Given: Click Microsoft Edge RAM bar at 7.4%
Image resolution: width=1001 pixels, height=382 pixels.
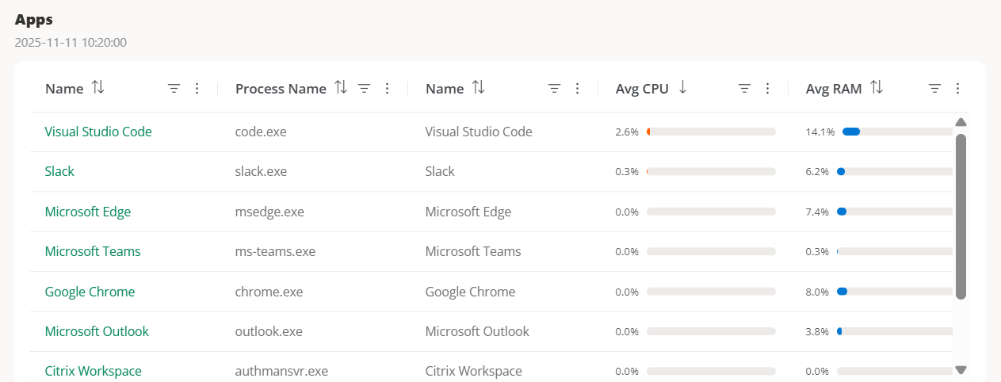Looking at the screenshot, I should coord(894,211).
